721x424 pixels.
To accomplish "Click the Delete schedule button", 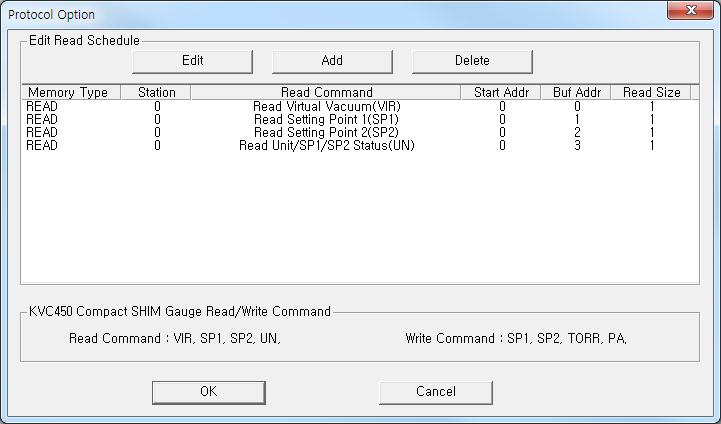I will click(472, 61).
